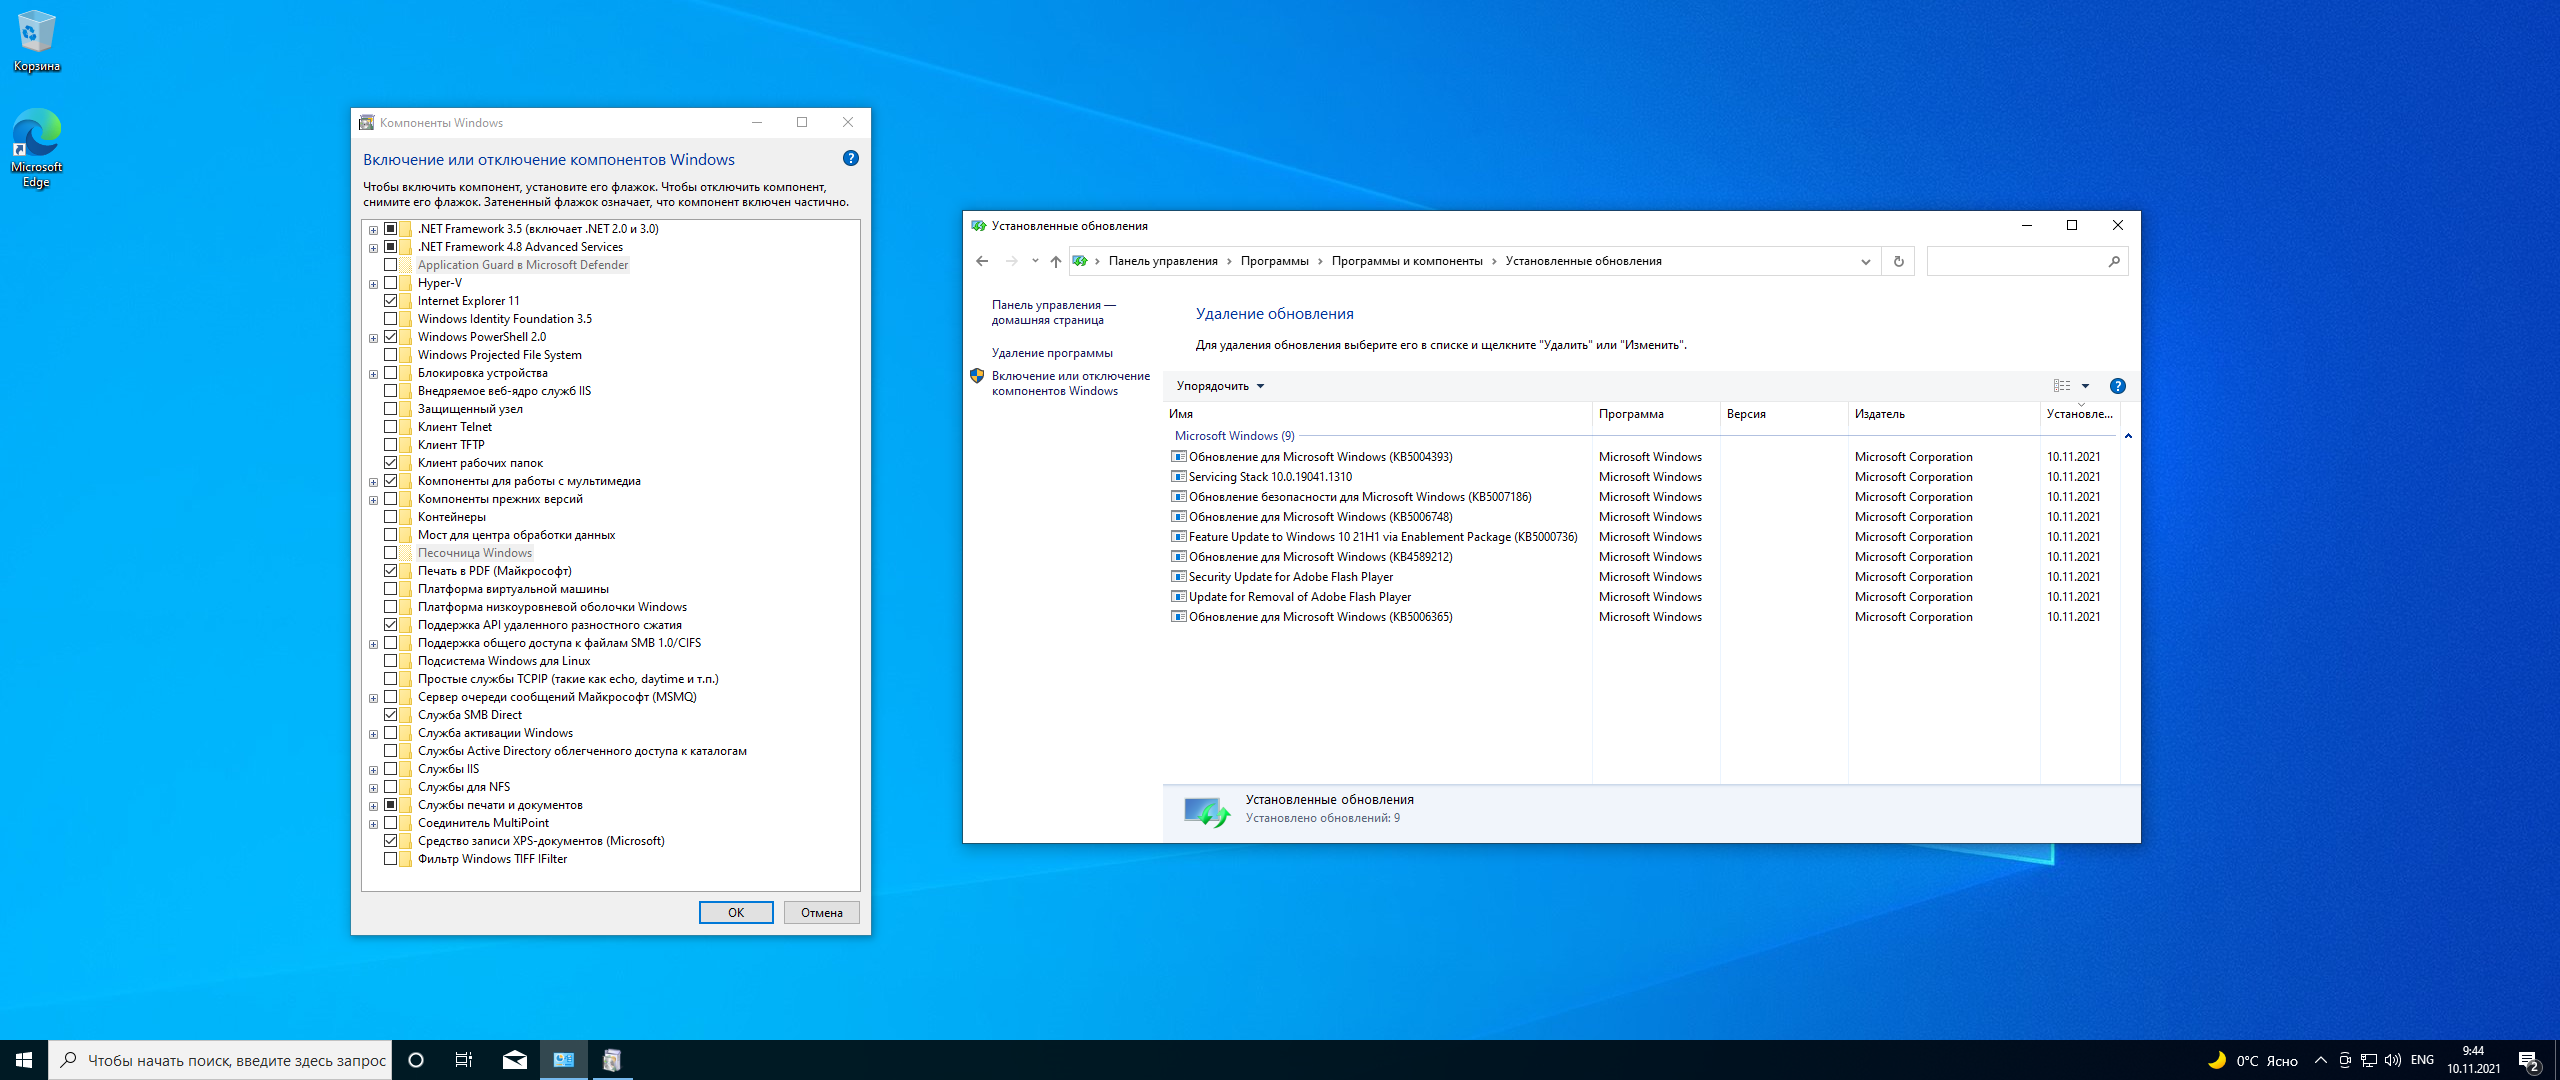
Task: Click the magnifier icon in the updates search box
Action: (2114, 261)
